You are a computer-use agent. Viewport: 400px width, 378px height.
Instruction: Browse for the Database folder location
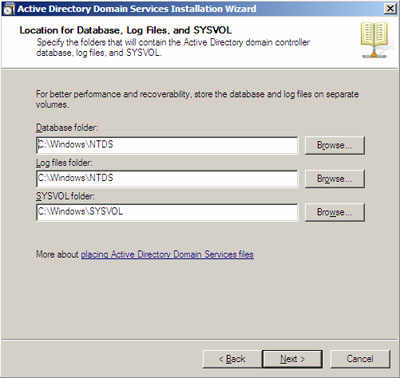[x=334, y=145]
